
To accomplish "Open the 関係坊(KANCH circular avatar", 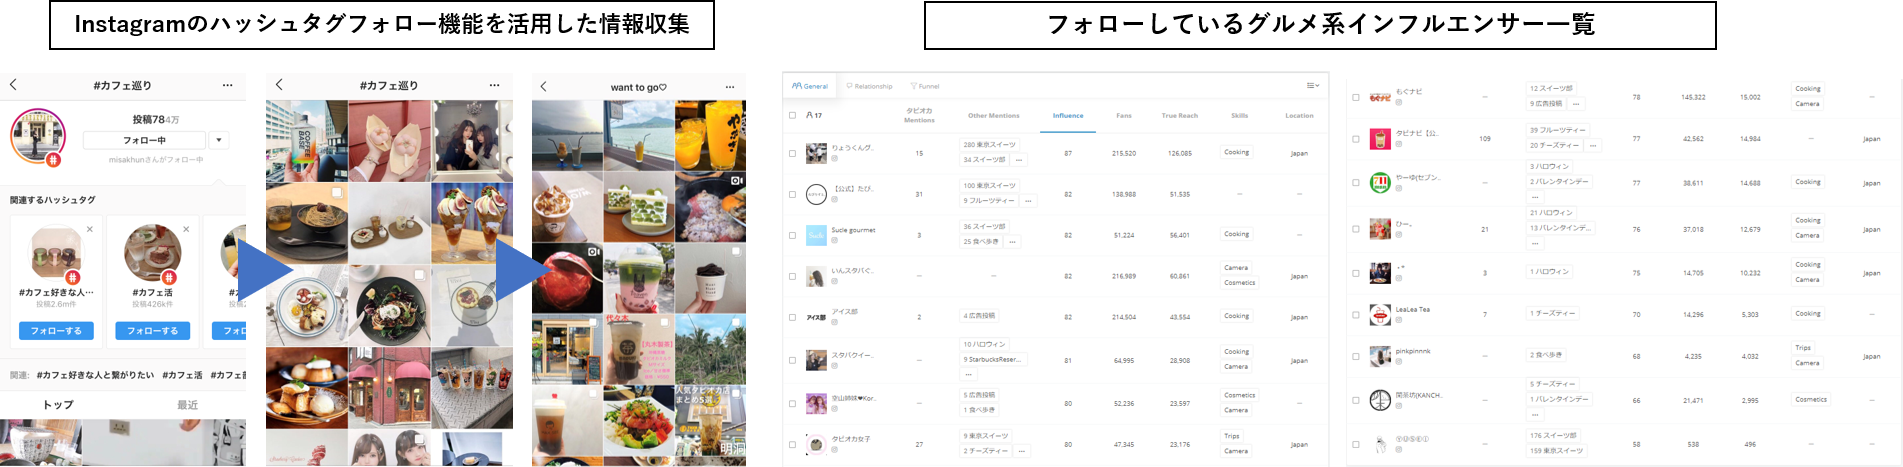I will point(1380,400).
